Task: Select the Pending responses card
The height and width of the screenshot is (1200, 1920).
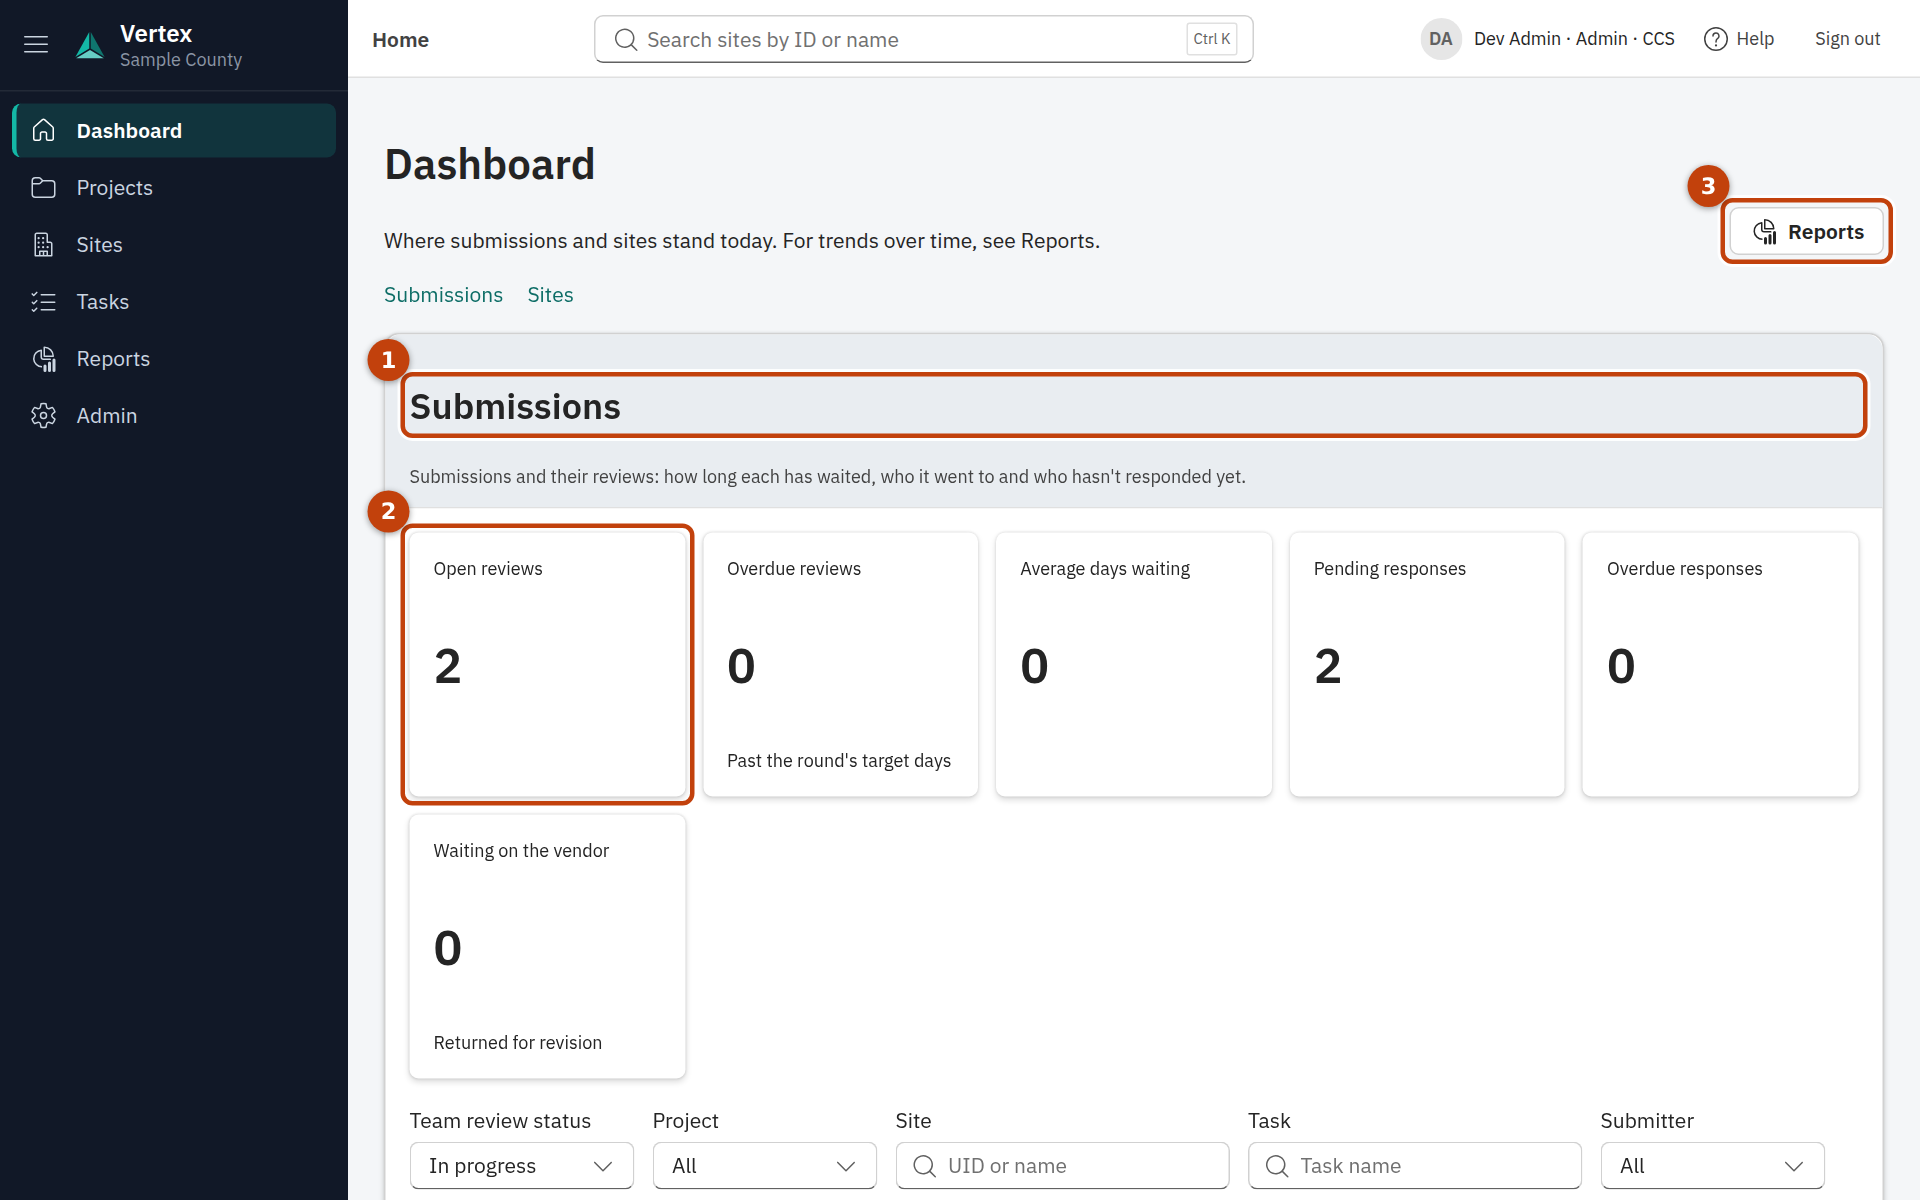Action: pyautogui.click(x=1427, y=664)
